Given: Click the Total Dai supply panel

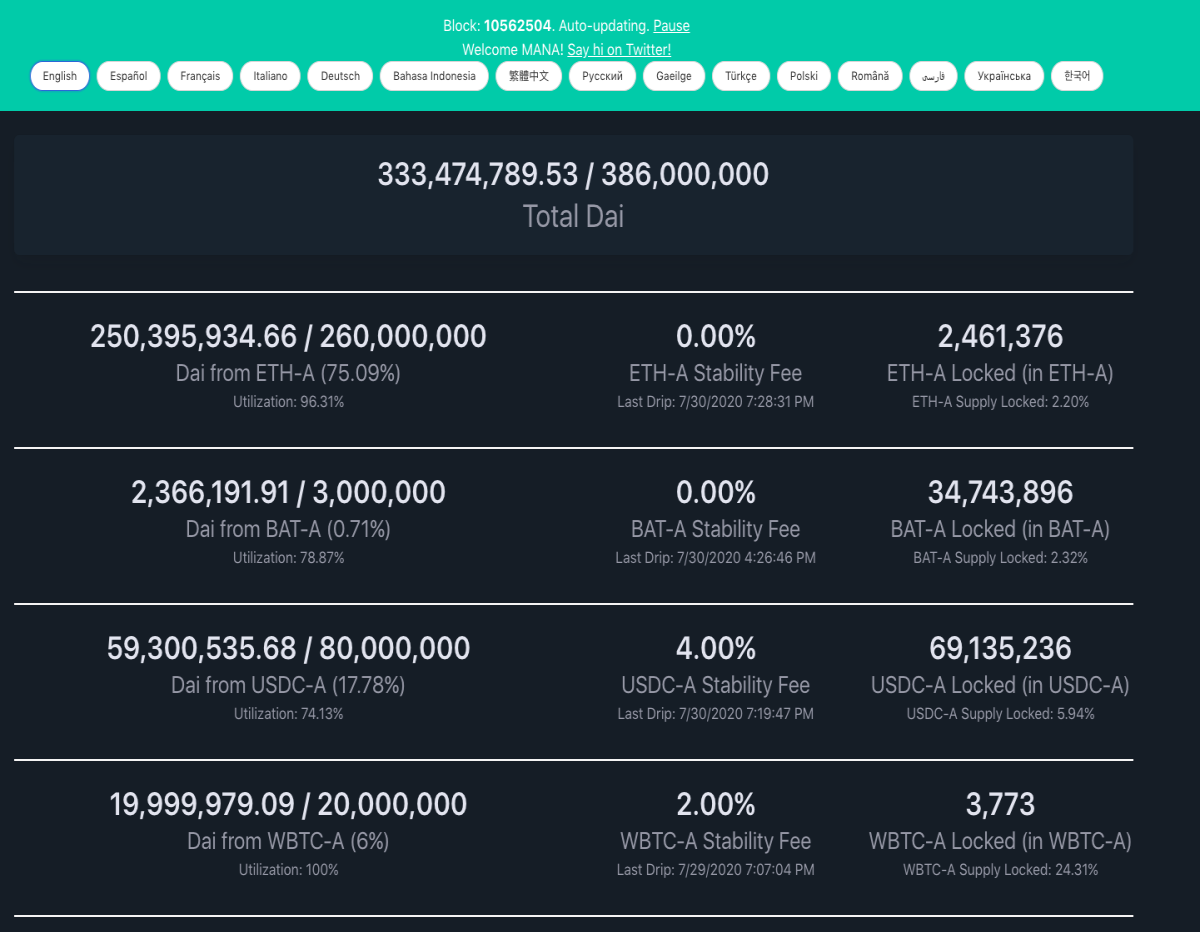Looking at the screenshot, I should tap(574, 195).
